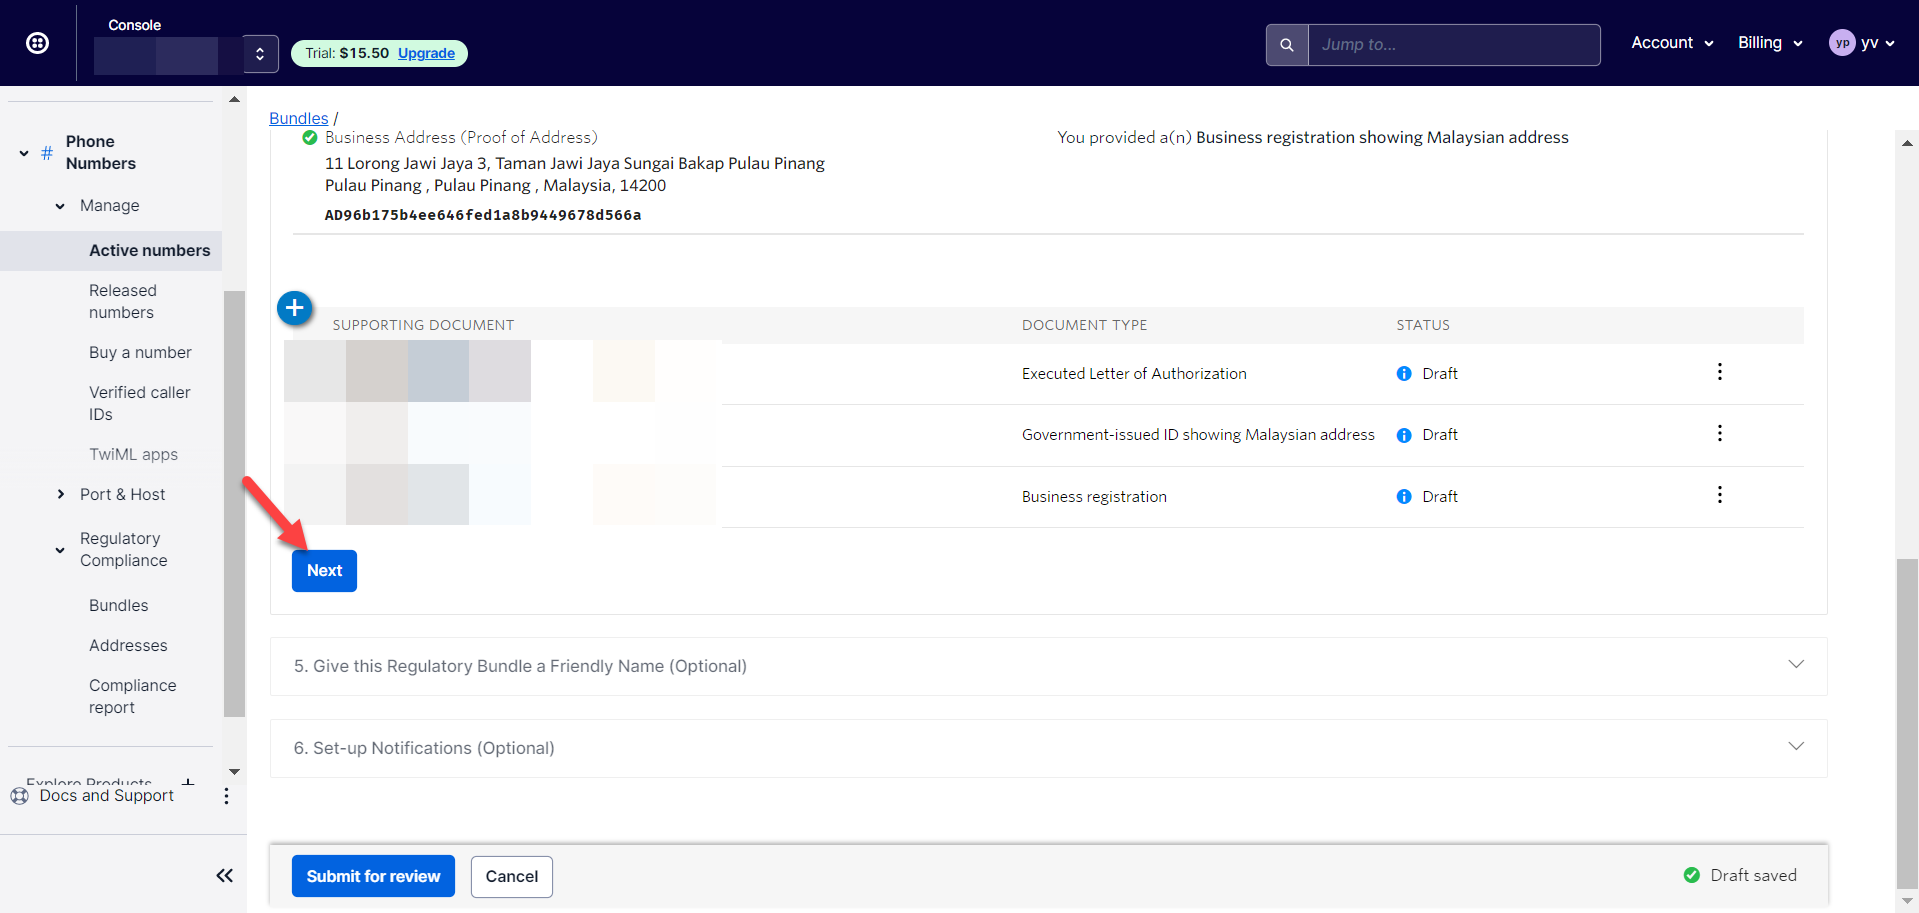Collapse the sidebar with double-chevron icon

224,876
